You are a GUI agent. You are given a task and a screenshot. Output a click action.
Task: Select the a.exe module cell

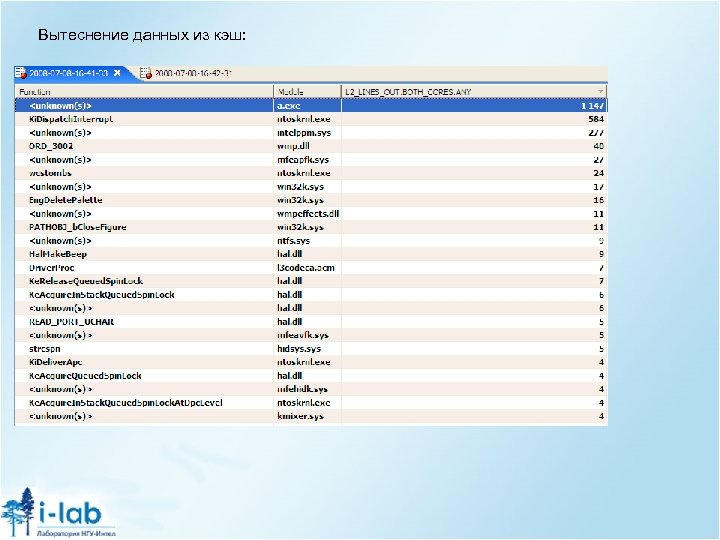click(x=307, y=106)
